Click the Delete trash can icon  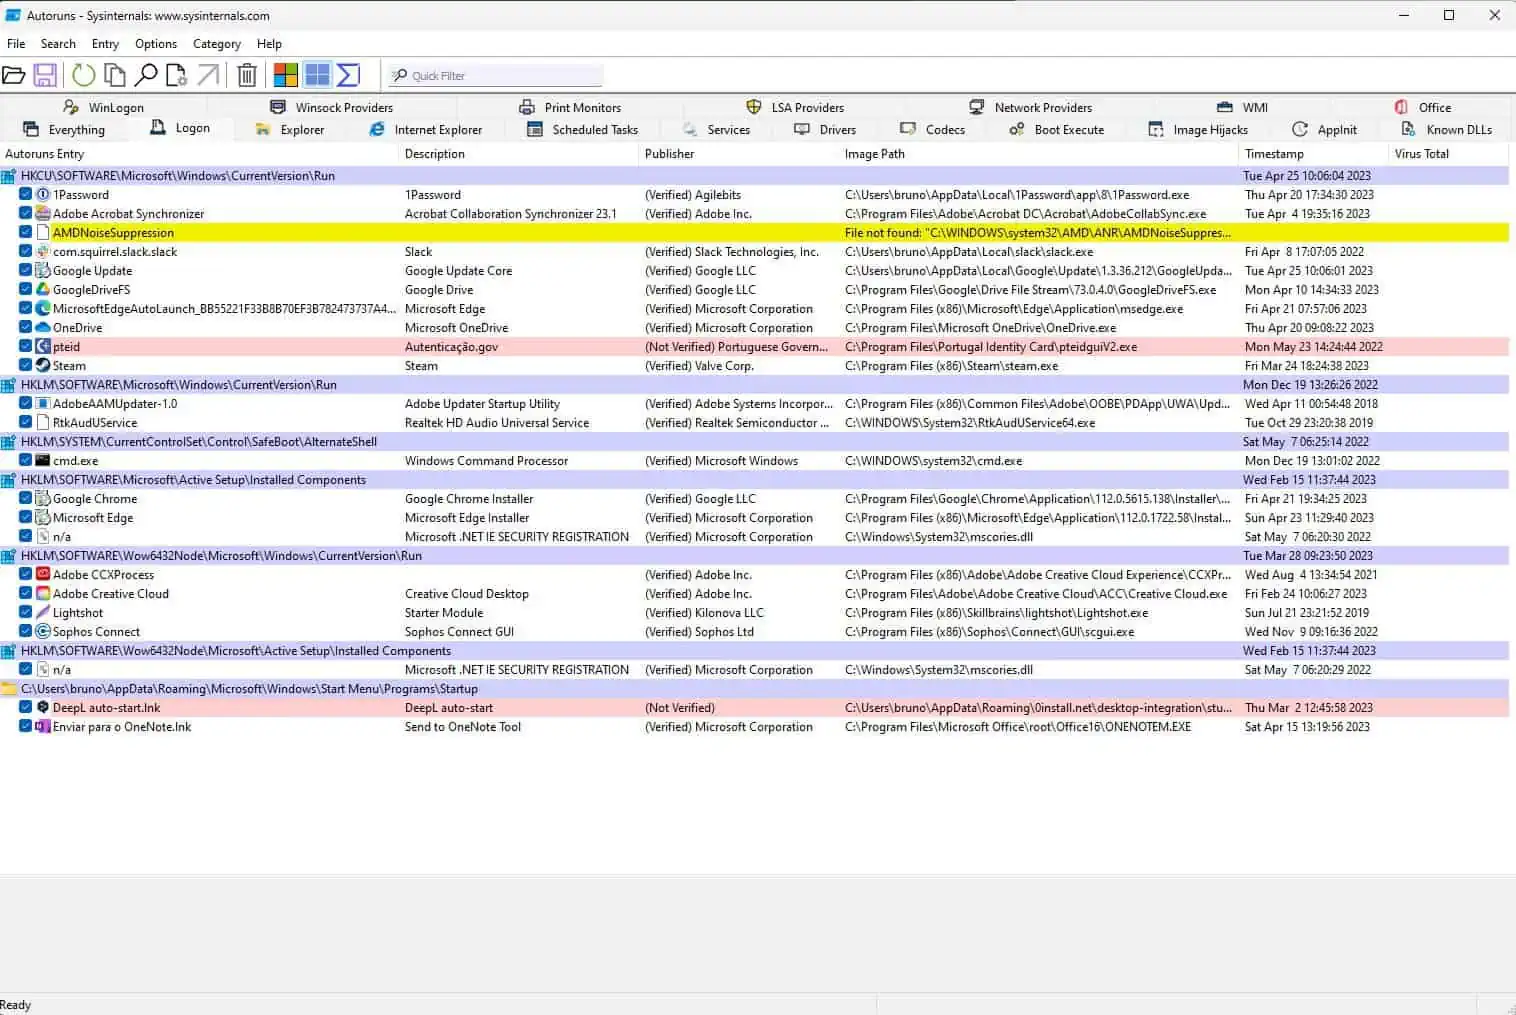pyautogui.click(x=247, y=75)
